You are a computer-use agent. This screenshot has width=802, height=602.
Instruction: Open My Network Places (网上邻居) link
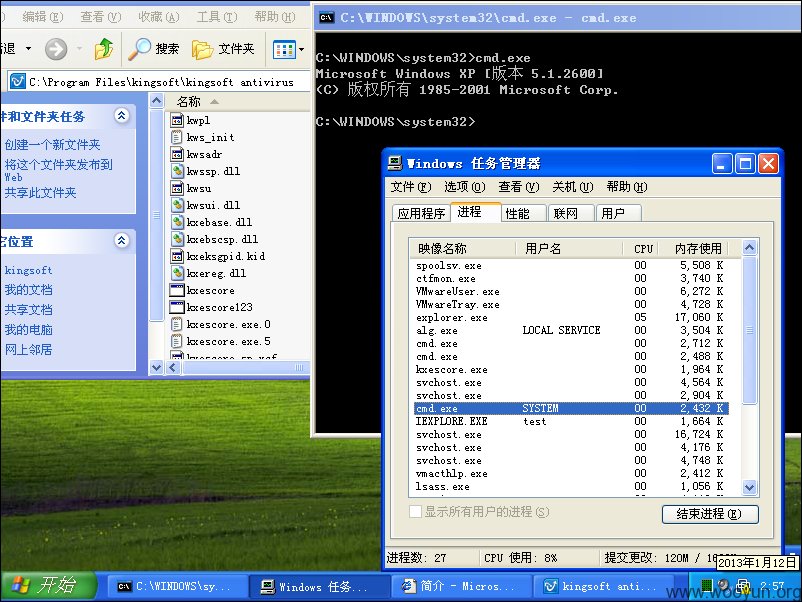(28, 350)
